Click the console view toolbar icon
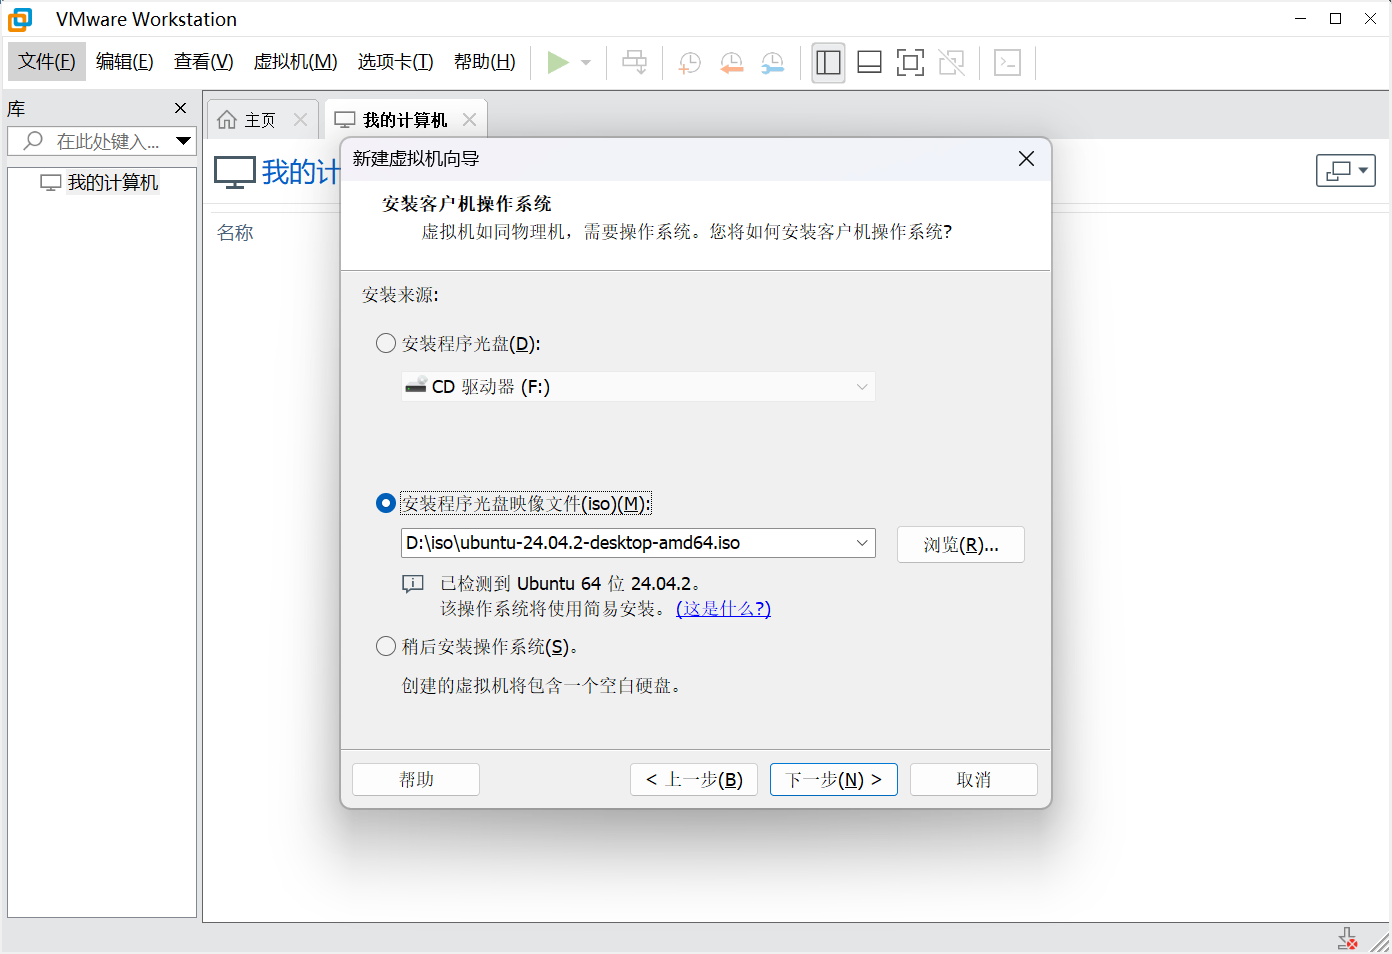The height and width of the screenshot is (954, 1392). tap(1007, 62)
